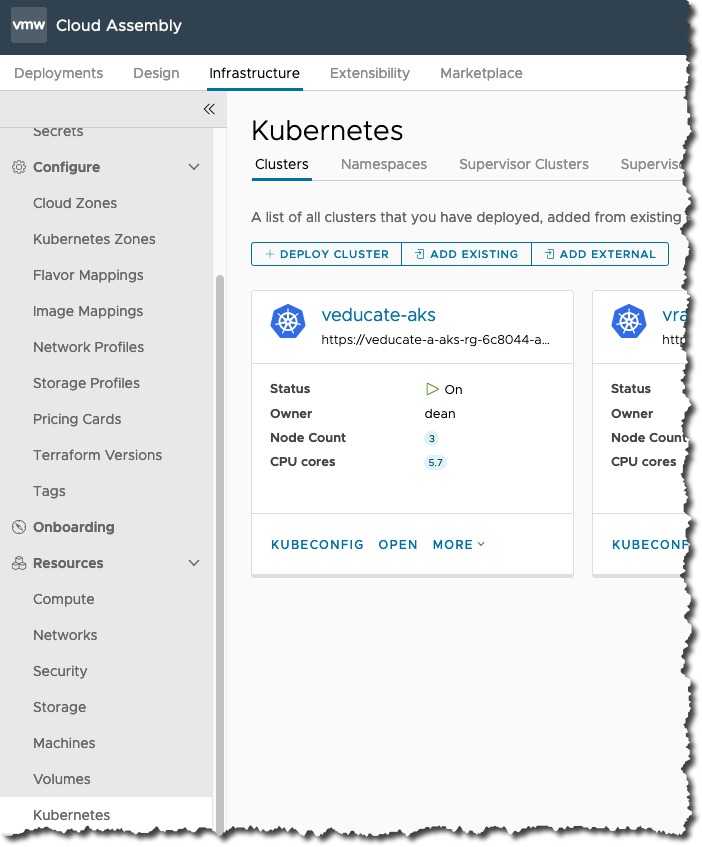Collapse the Configure section chevron
The height and width of the screenshot is (847, 702).
[194, 167]
